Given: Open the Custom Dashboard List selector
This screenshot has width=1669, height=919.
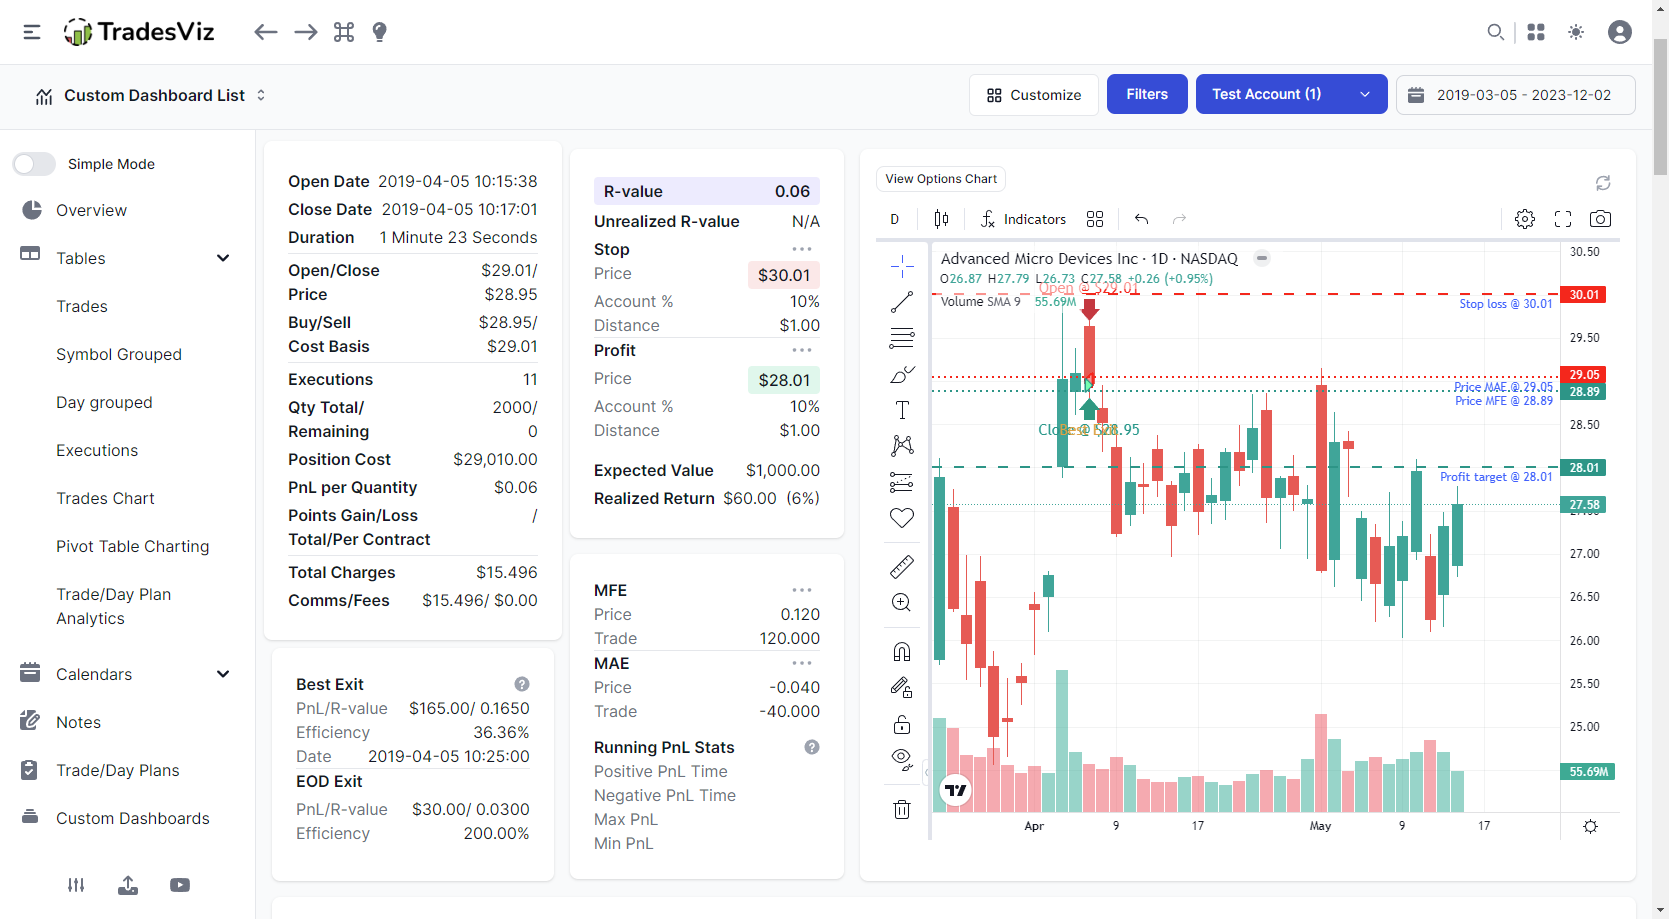Looking at the screenshot, I should coord(150,96).
